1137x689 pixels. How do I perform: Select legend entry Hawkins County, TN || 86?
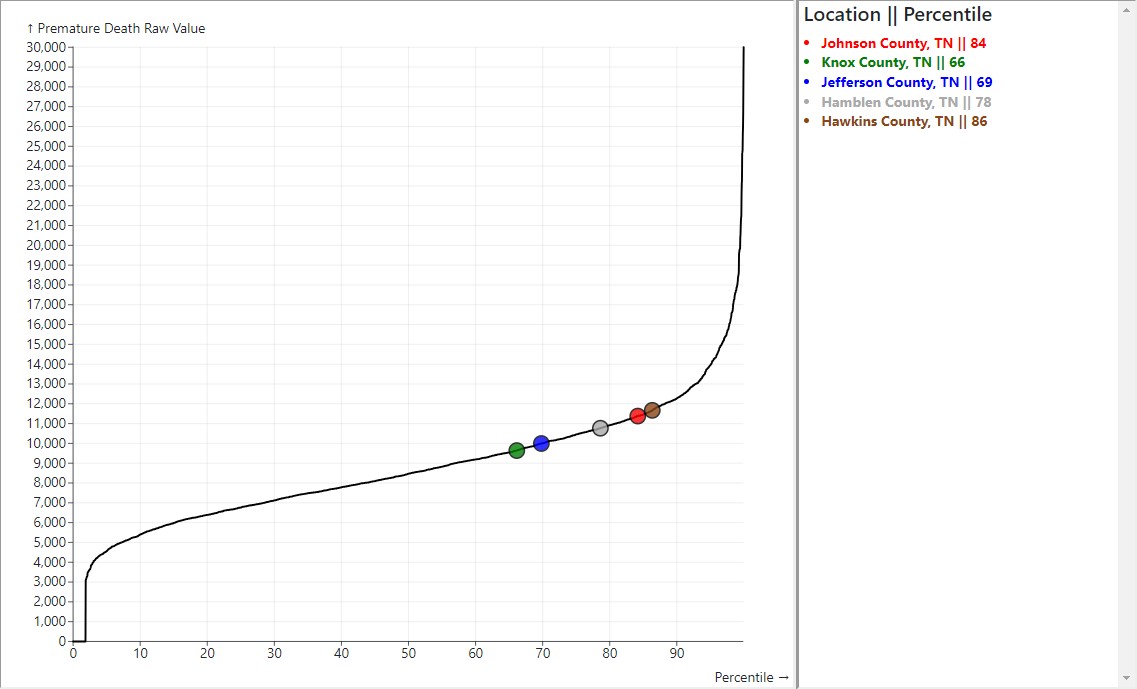[x=904, y=122]
